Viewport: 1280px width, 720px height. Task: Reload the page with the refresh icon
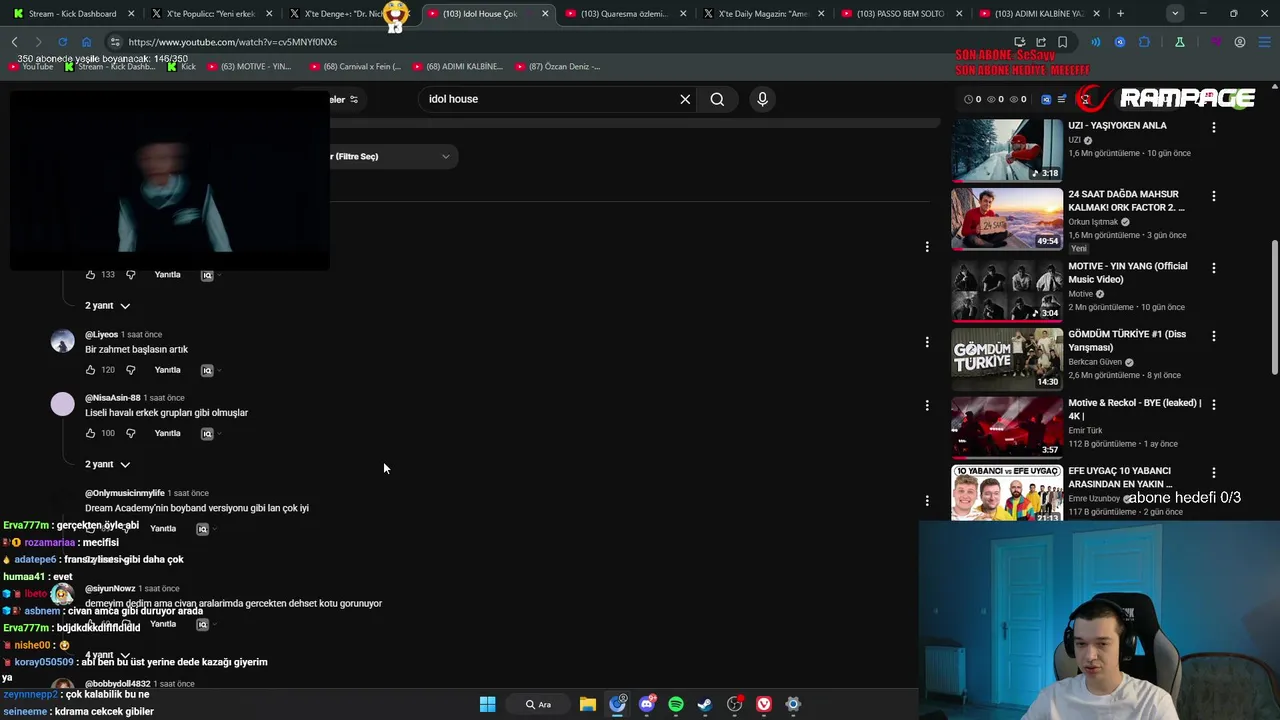[62, 42]
